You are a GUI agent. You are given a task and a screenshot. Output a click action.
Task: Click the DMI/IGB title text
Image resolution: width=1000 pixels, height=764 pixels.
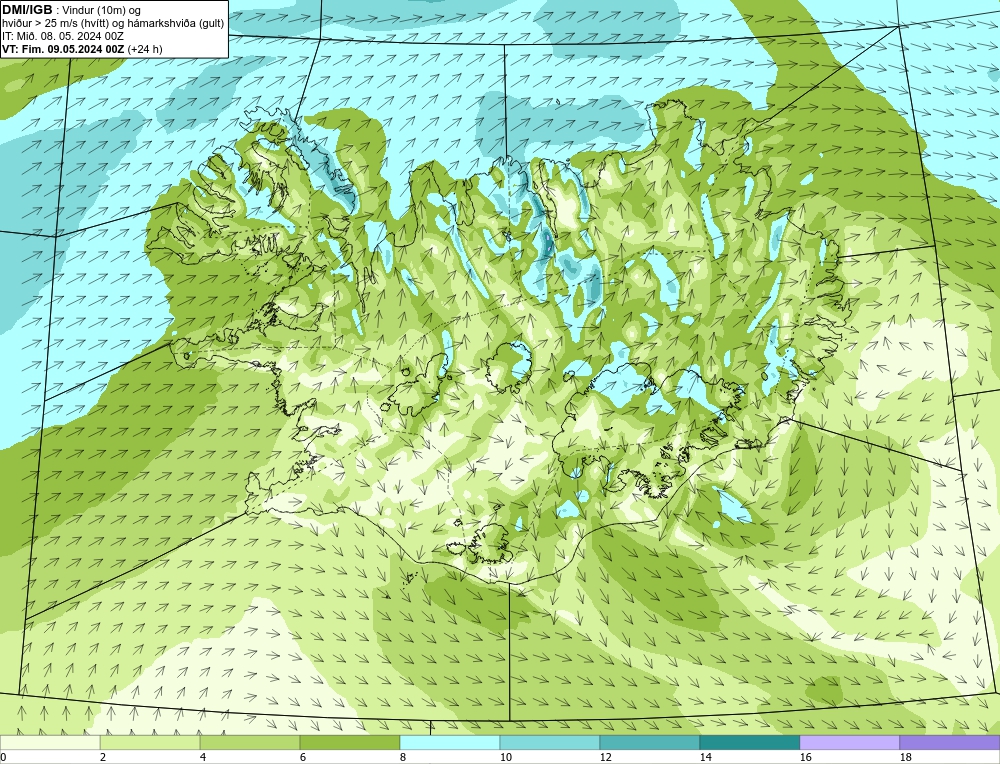(28, 10)
